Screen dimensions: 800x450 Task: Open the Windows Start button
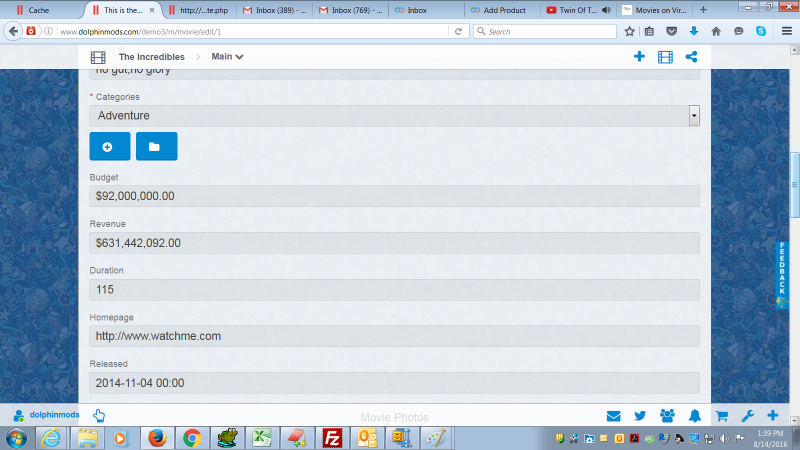pyautogui.click(x=17, y=438)
